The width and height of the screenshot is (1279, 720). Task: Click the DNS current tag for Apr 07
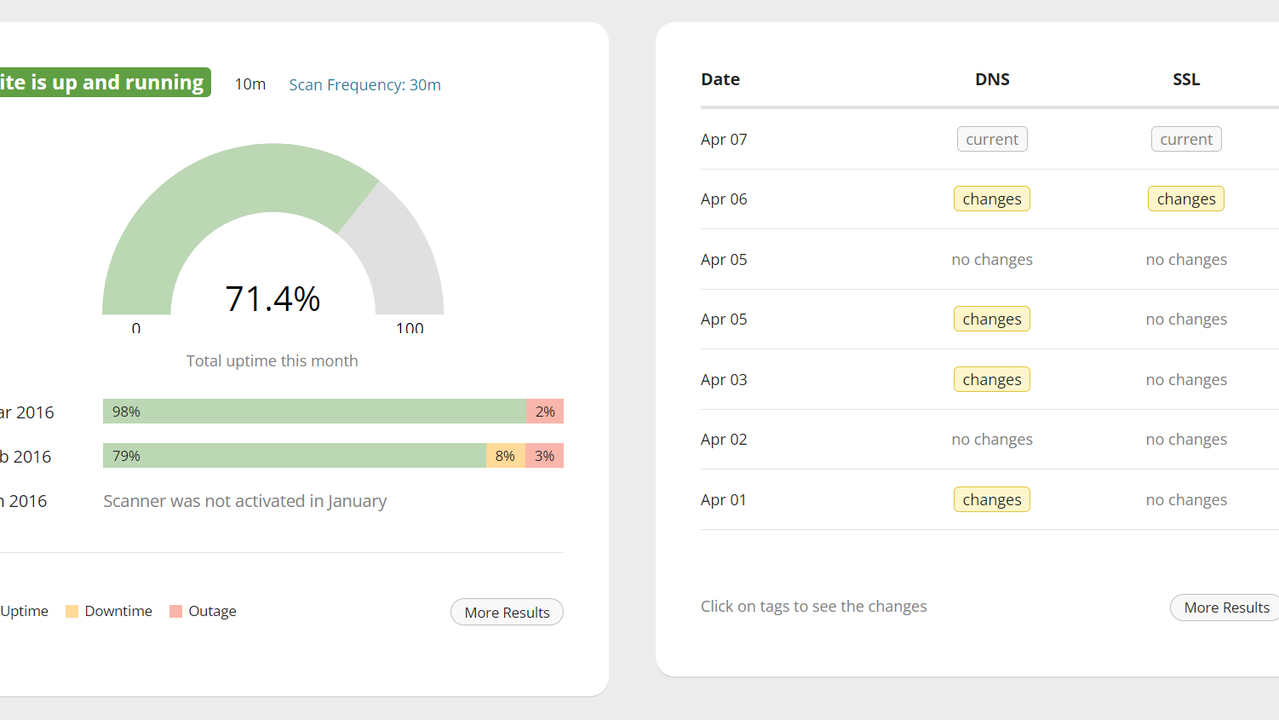pyautogui.click(x=991, y=139)
